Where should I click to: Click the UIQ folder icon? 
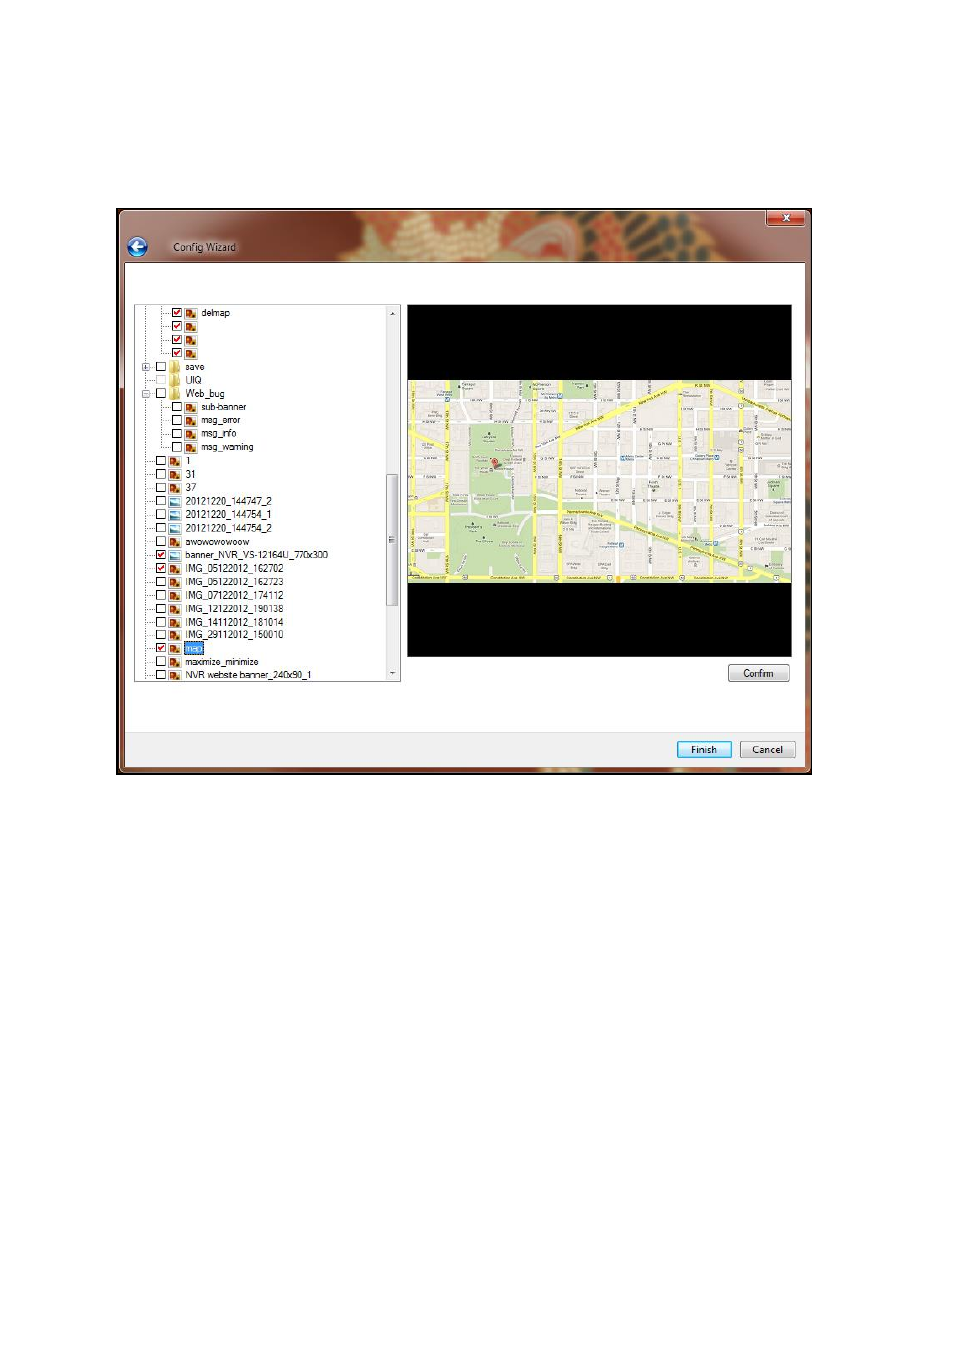175,380
